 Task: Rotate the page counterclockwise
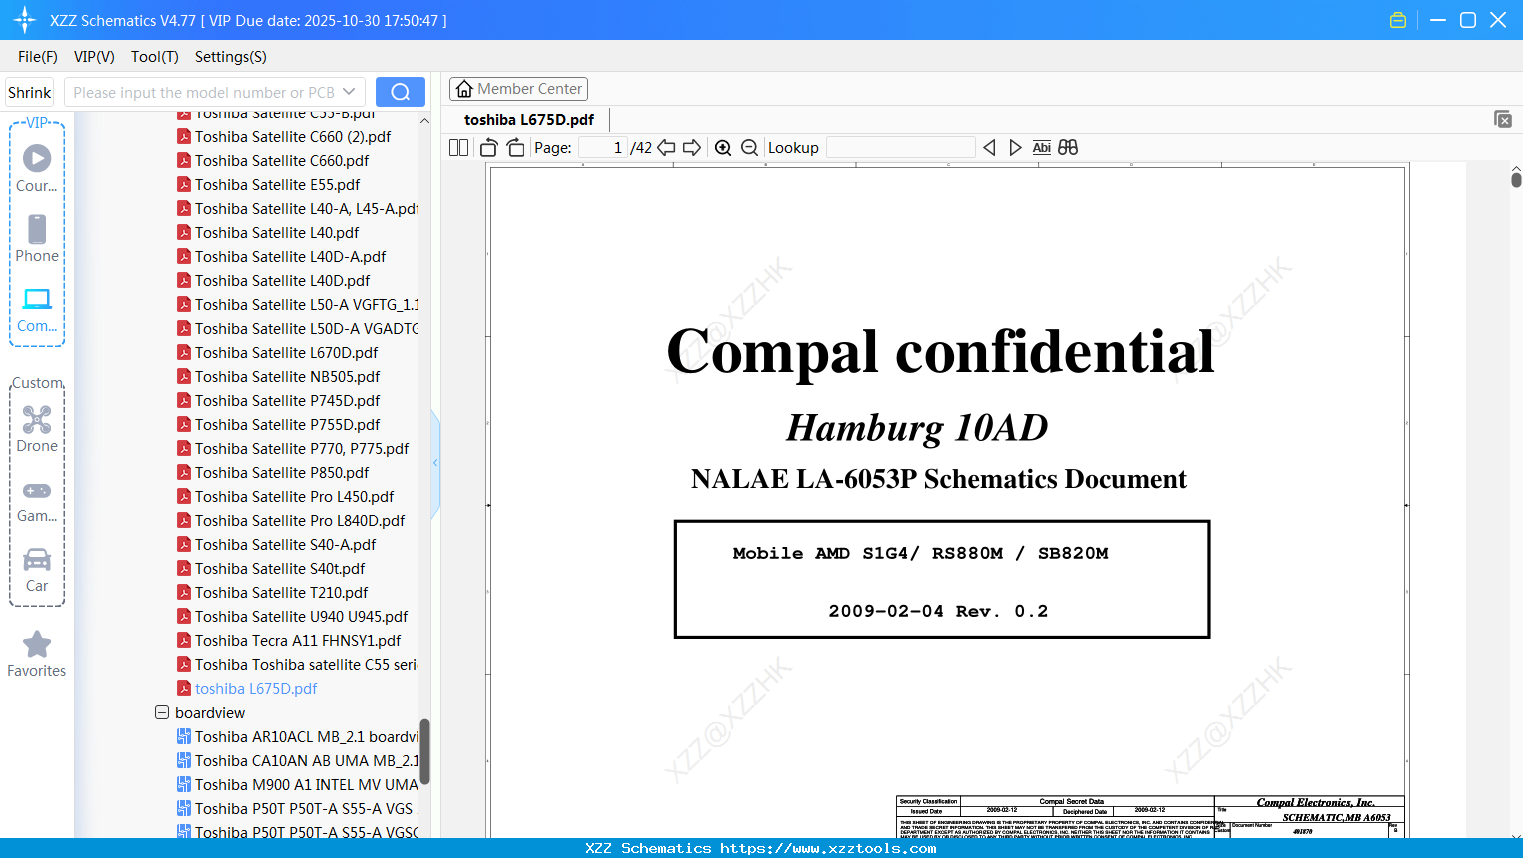489,148
